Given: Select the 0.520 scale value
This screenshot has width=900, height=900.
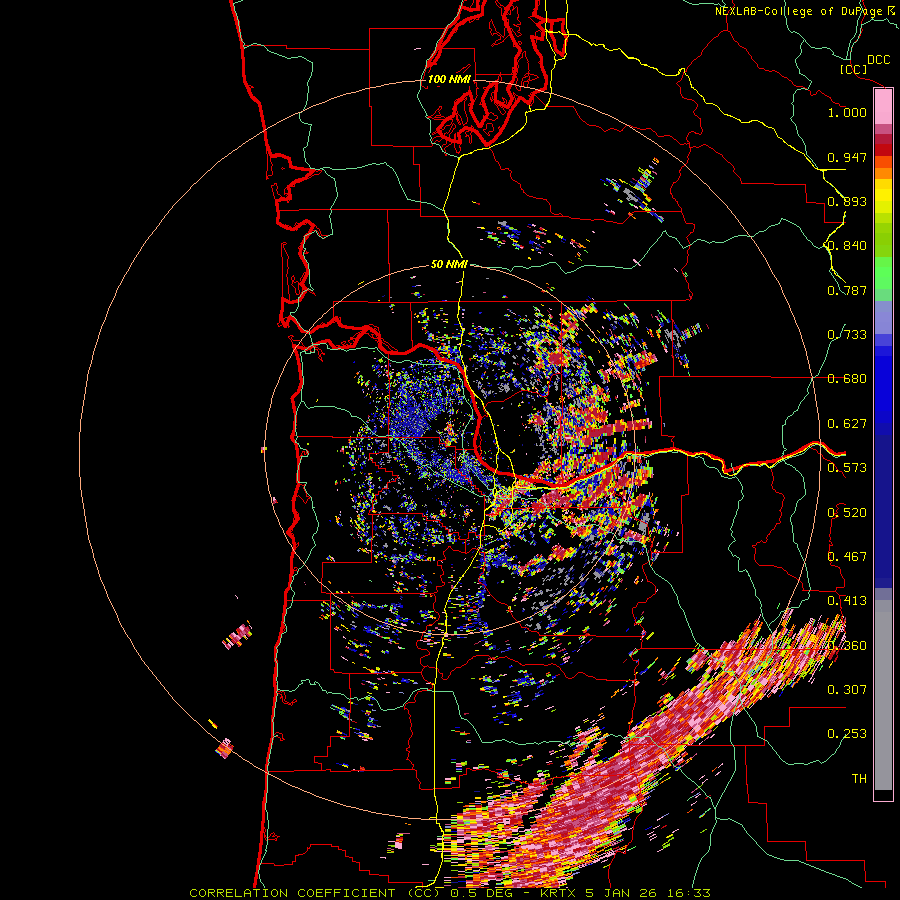Looking at the screenshot, I should pyautogui.click(x=847, y=513).
